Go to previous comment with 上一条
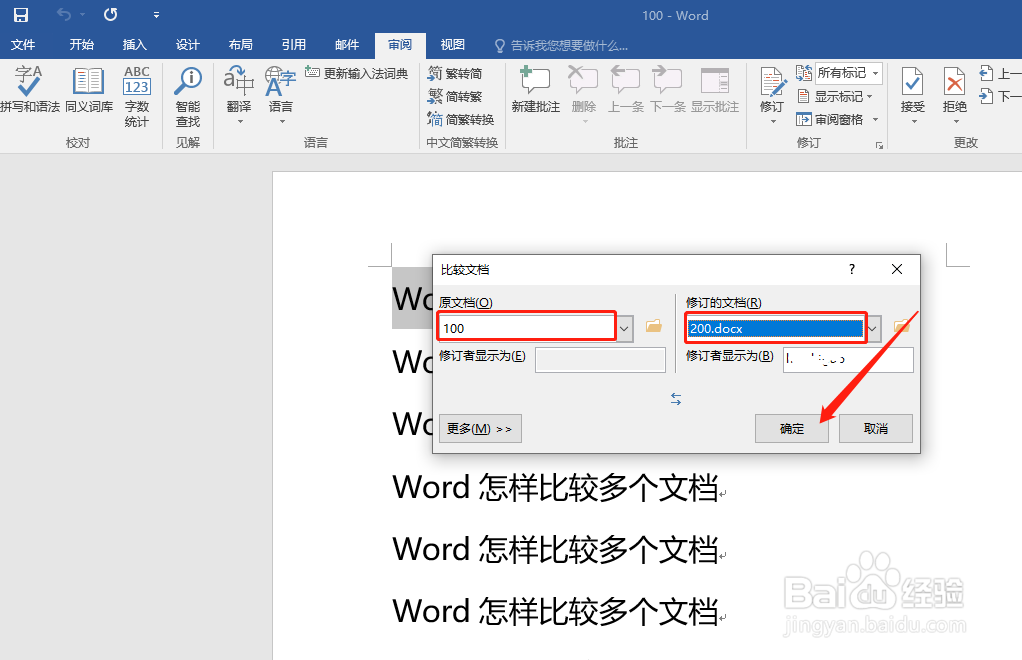Image resolution: width=1022 pixels, height=660 pixels. (626, 89)
